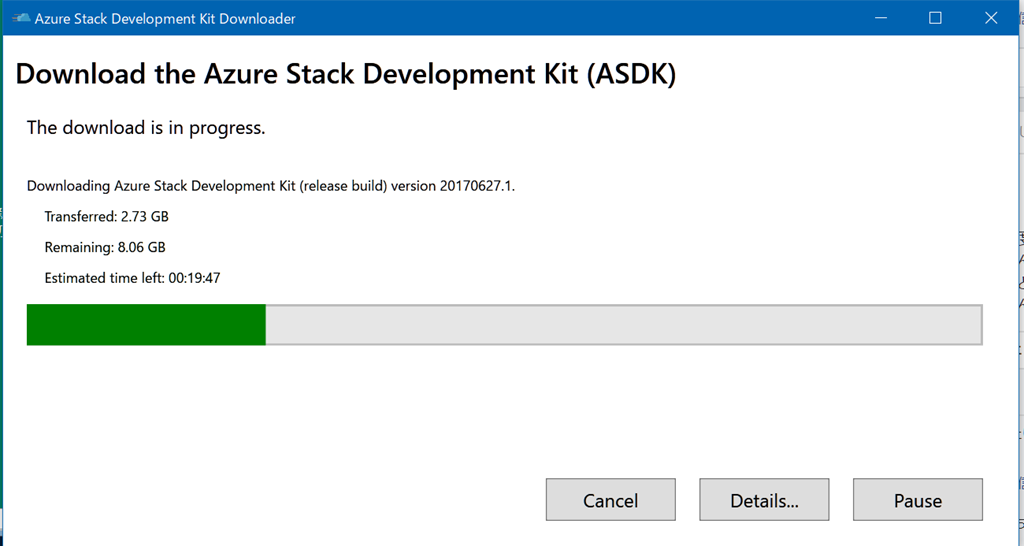This screenshot has width=1024, height=546.
Task: Select 'The download is in progress.' status text
Action: click(x=145, y=127)
